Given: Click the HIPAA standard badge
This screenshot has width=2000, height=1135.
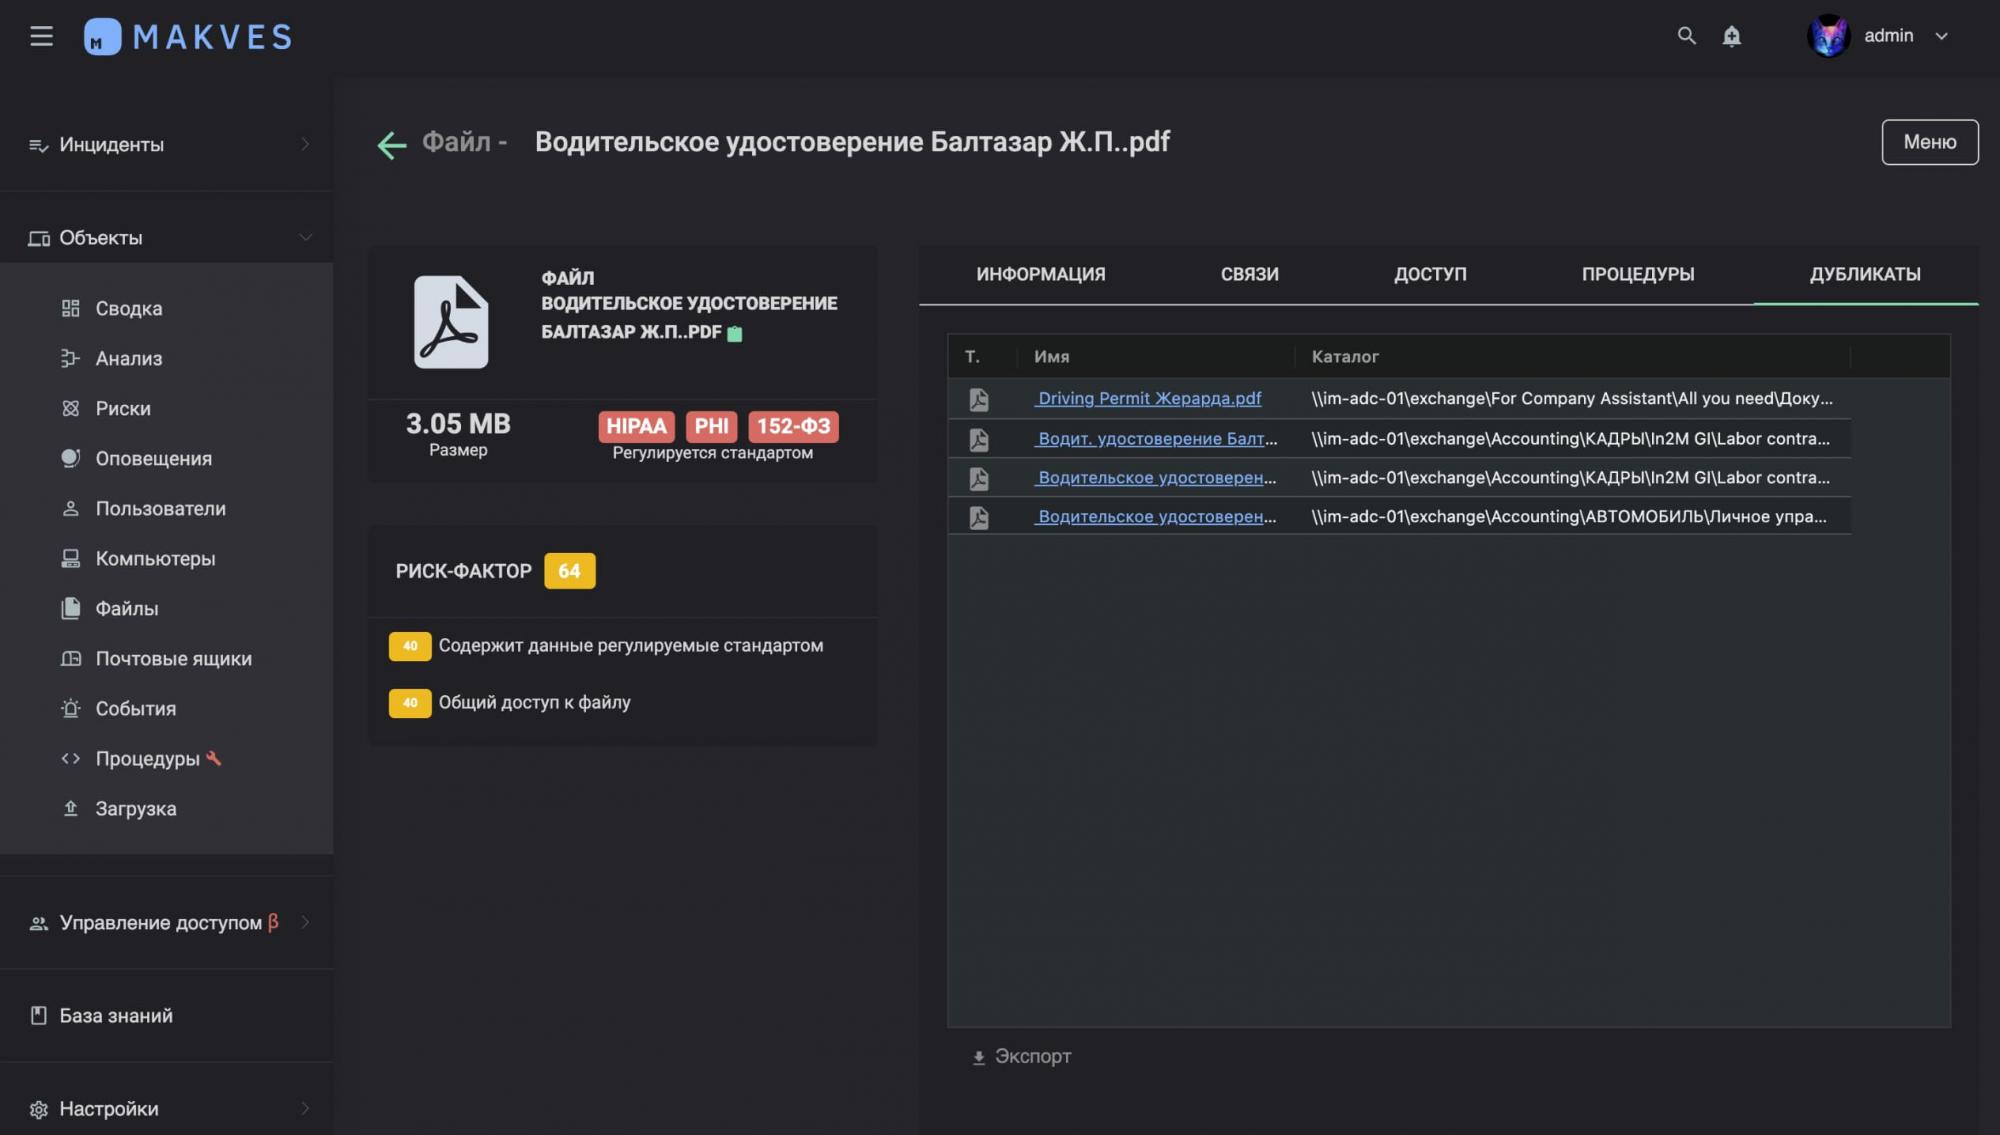Looking at the screenshot, I should (x=635, y=426).
